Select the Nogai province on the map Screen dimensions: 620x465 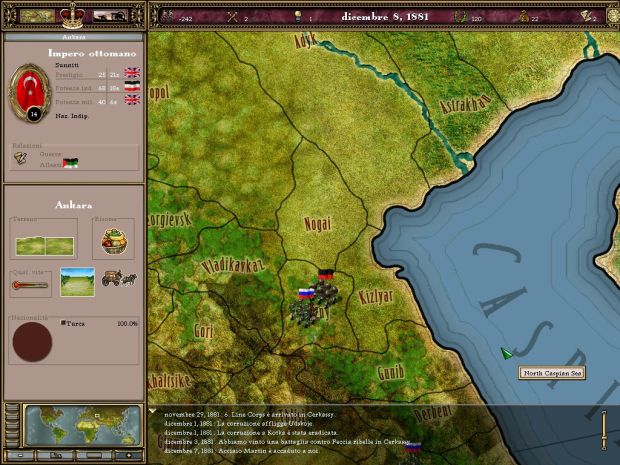point(317,224)
